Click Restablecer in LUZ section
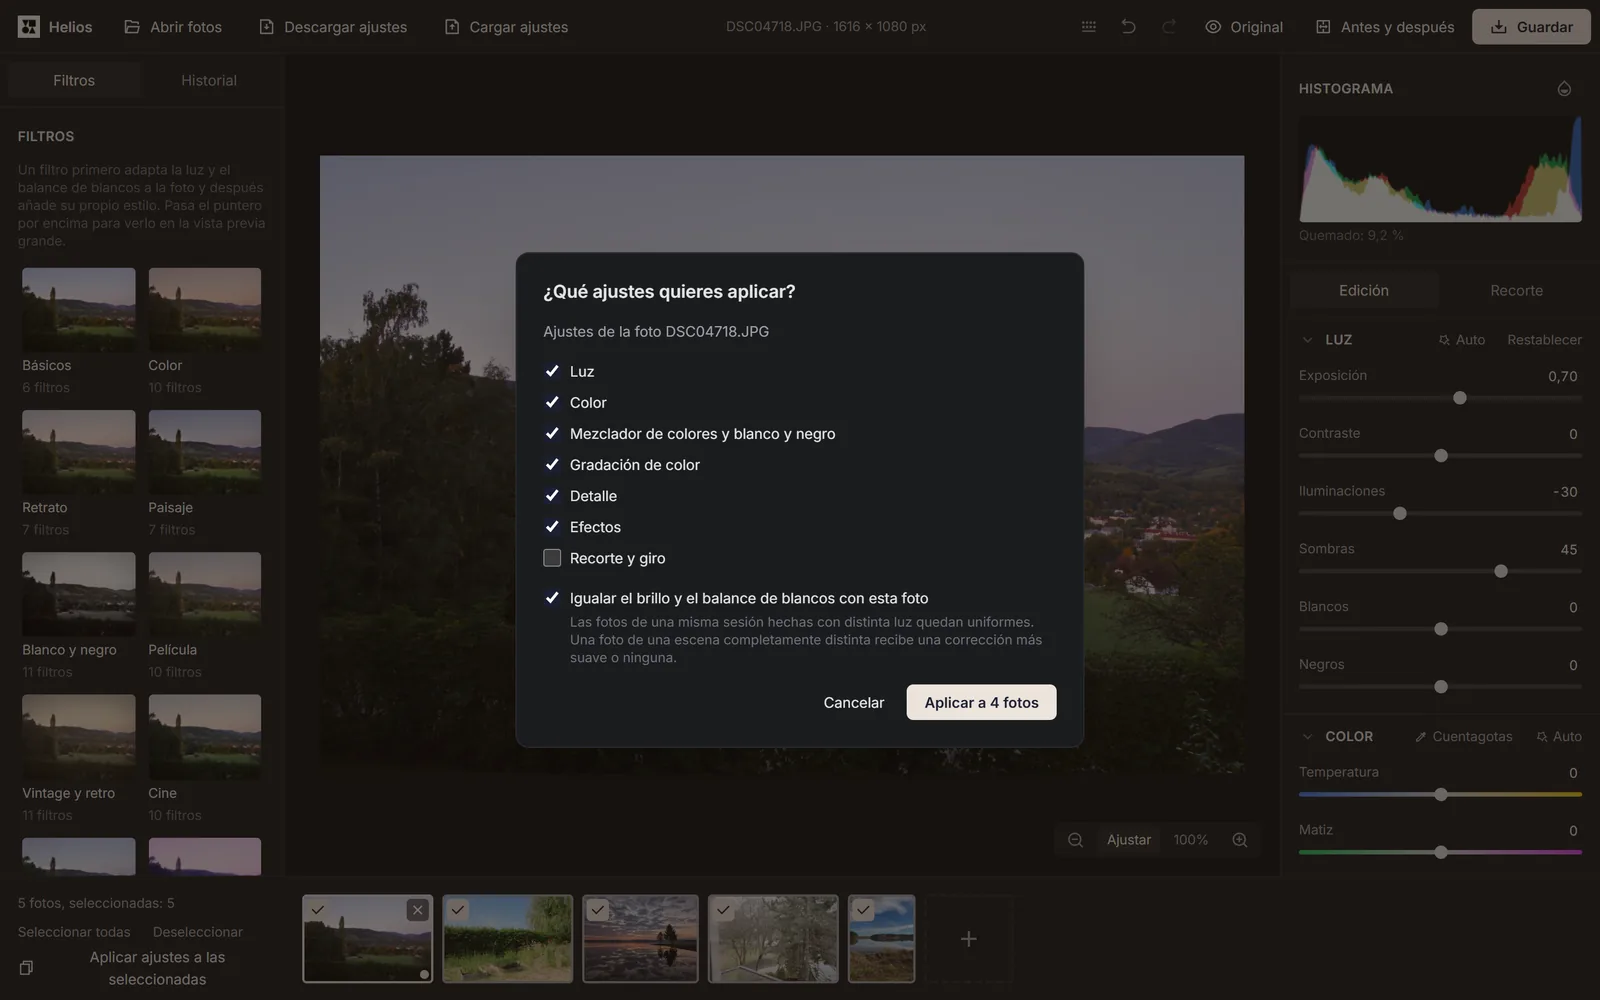Screen dimensions: 1600x1000 pyautogui.click(x=1544, y=340)
